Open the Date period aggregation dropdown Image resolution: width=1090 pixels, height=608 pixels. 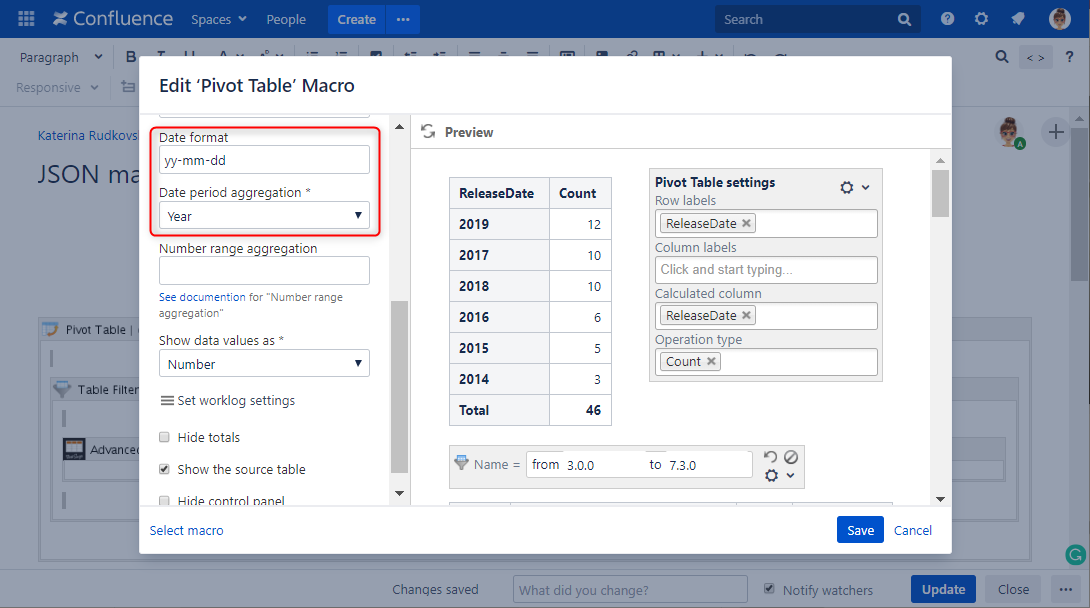pyautogui.click(x=264, y=216)
